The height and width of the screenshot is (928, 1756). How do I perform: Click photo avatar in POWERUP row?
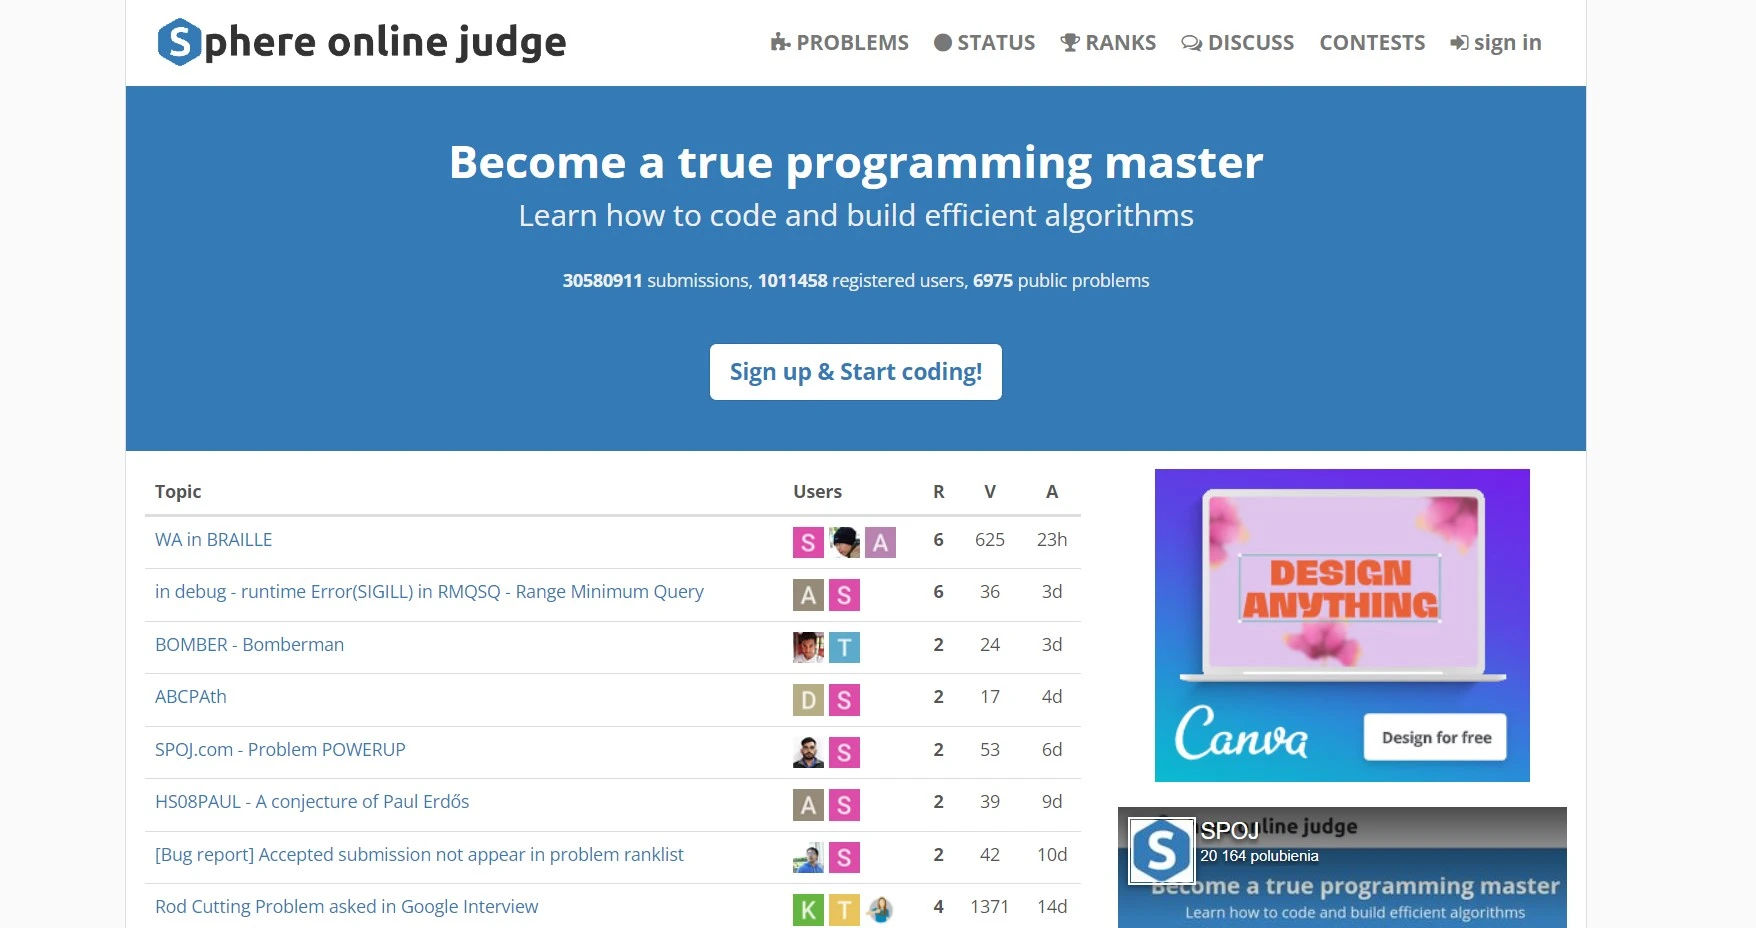coord(809,752)
